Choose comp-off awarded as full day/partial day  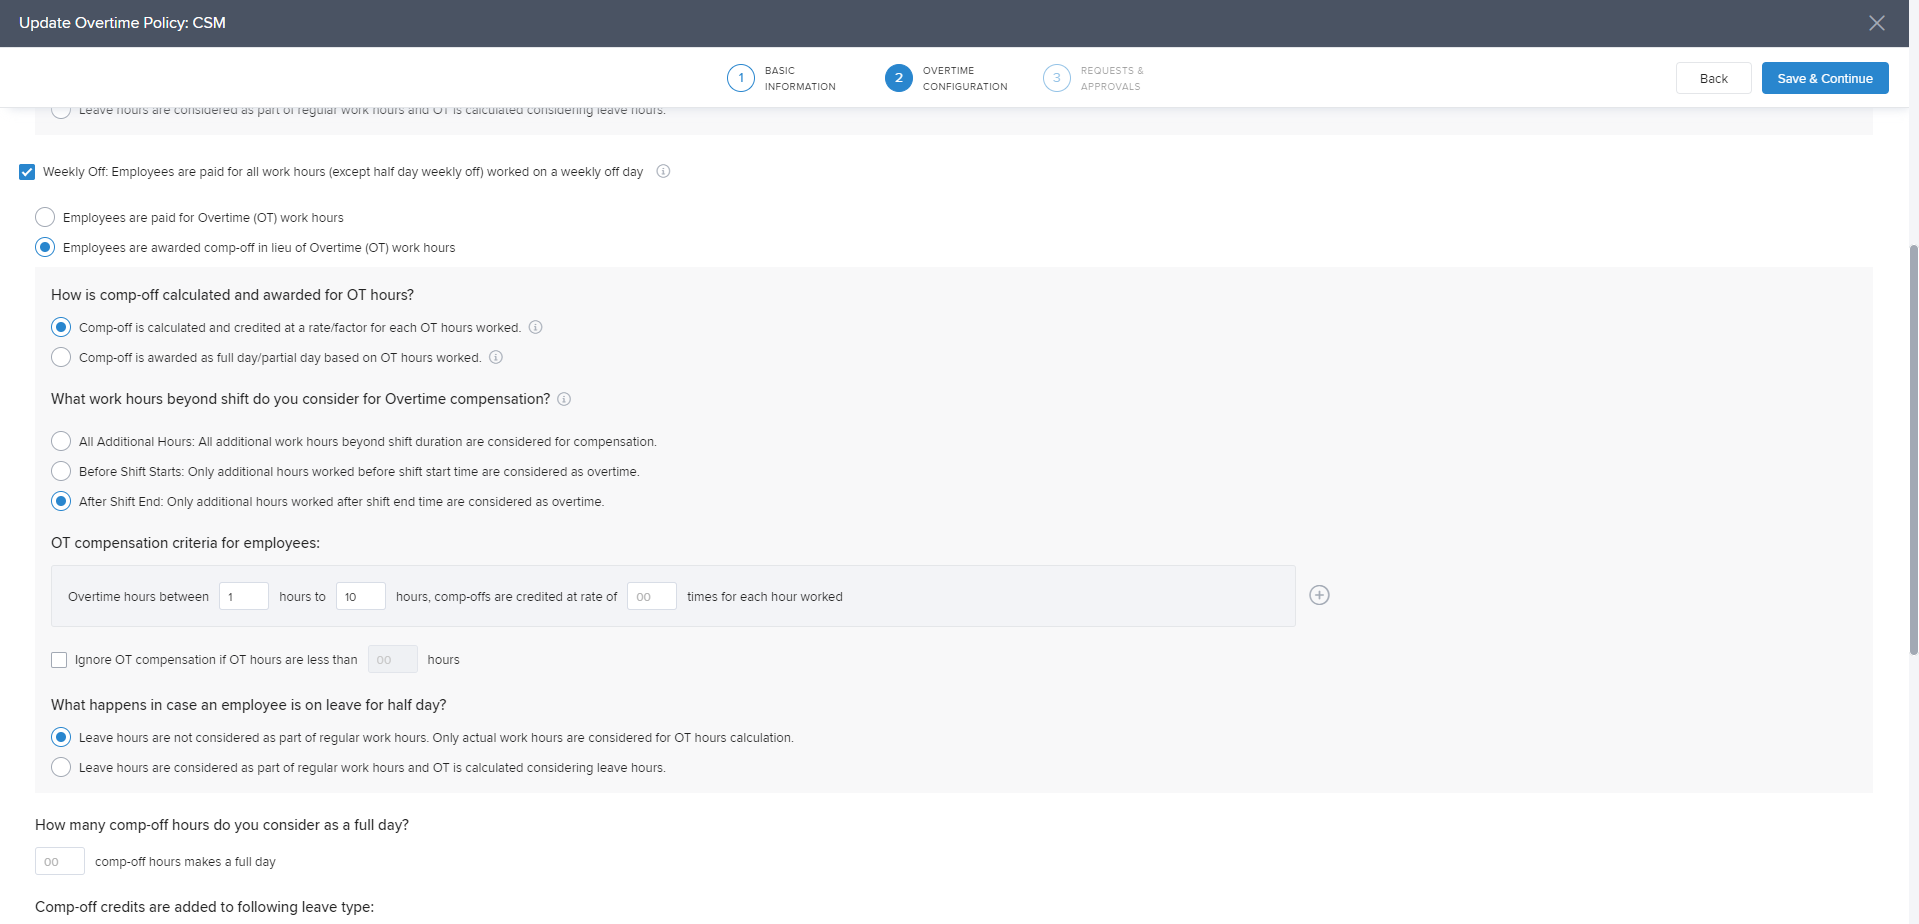pos(61,357)
